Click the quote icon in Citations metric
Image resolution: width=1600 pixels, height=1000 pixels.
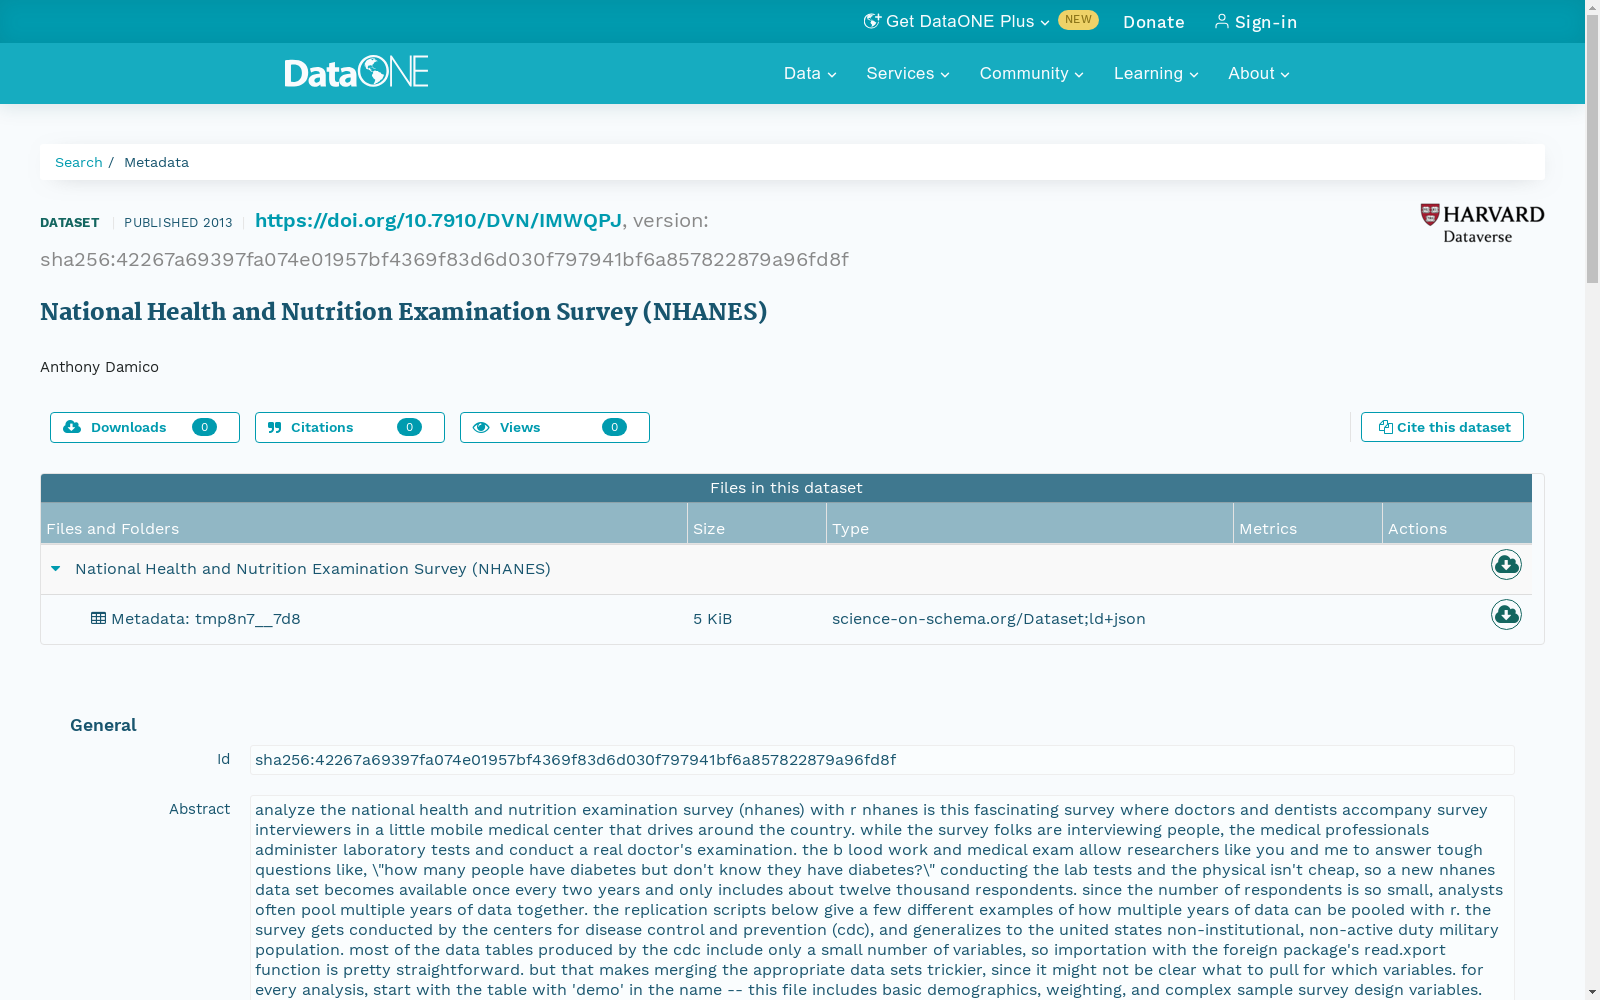click(x=275, y=427)
